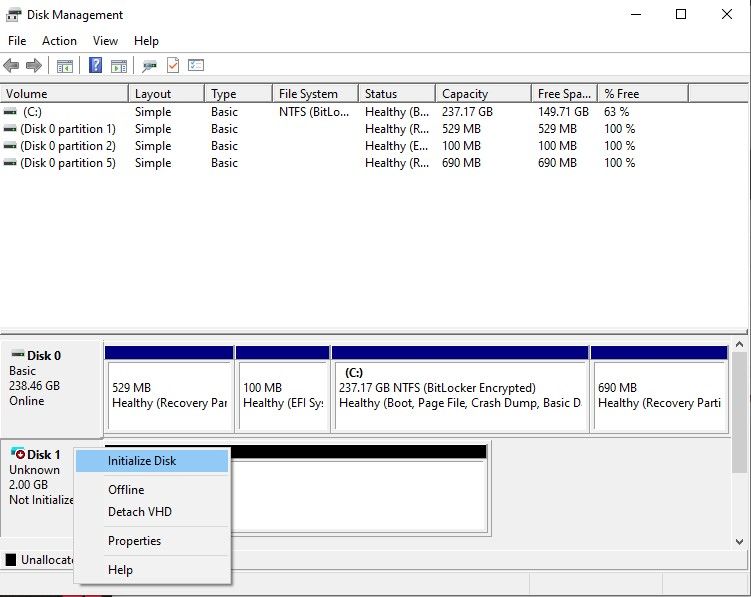Image resolution: width=751 pixels, height=597 pixels.
Task: Open Properties from the context menu
Action: [152, 540]
